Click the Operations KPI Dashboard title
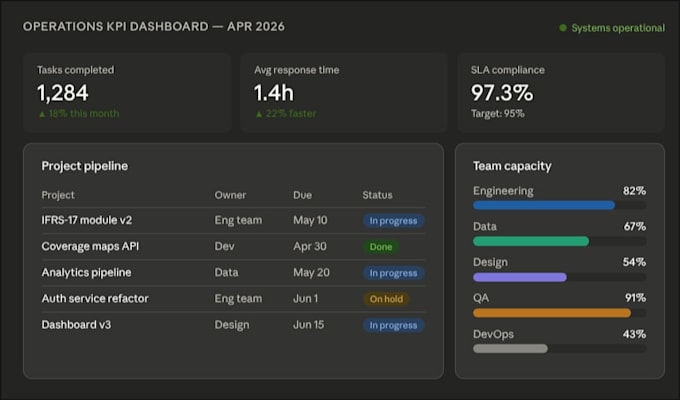680x400 pixels. point(154,26)
